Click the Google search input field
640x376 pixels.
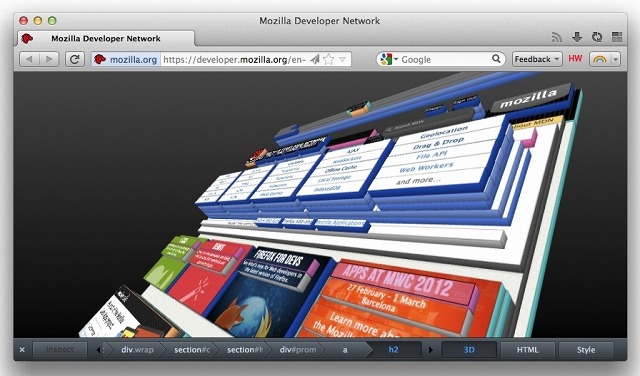coord(444,60)
